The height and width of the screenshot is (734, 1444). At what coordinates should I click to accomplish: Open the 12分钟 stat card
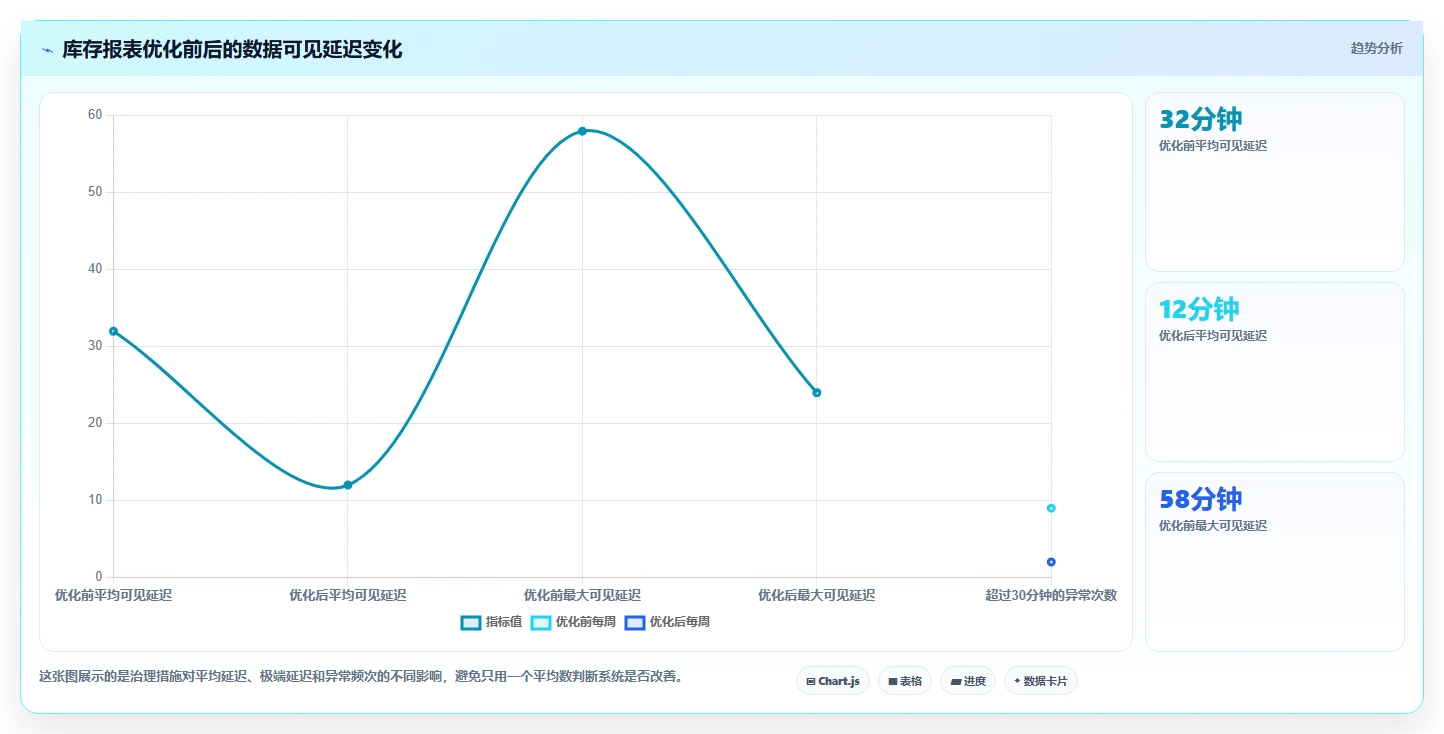[1275, 372]
